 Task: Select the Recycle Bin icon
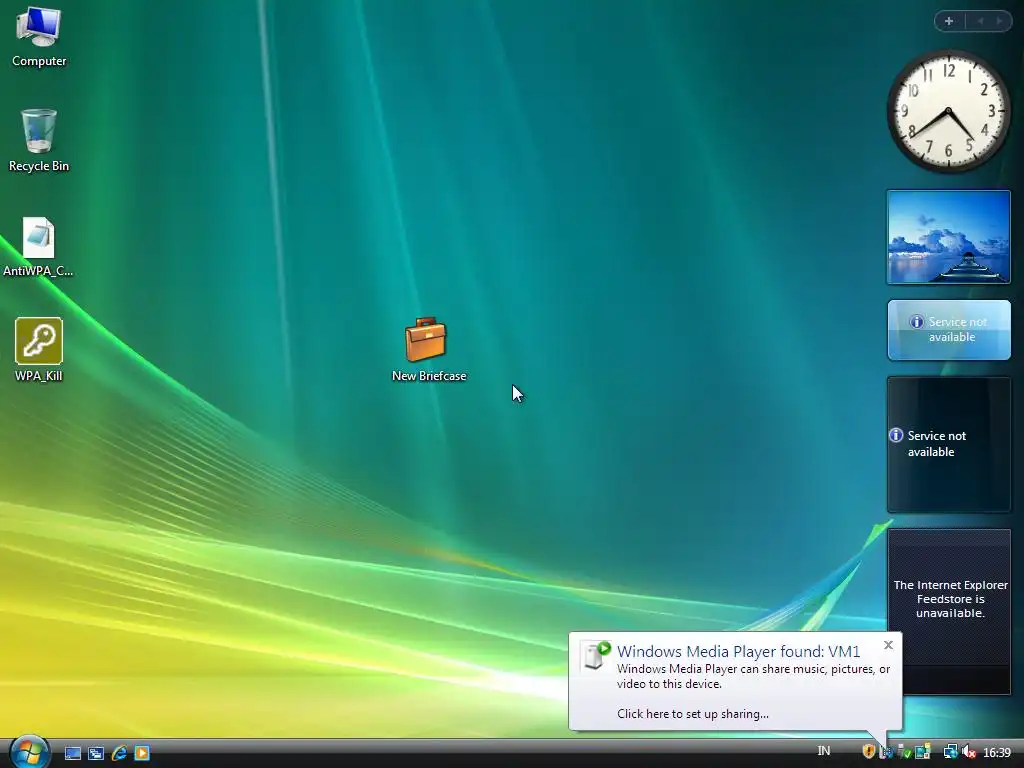pyautogui.click(x=39, y=140)
